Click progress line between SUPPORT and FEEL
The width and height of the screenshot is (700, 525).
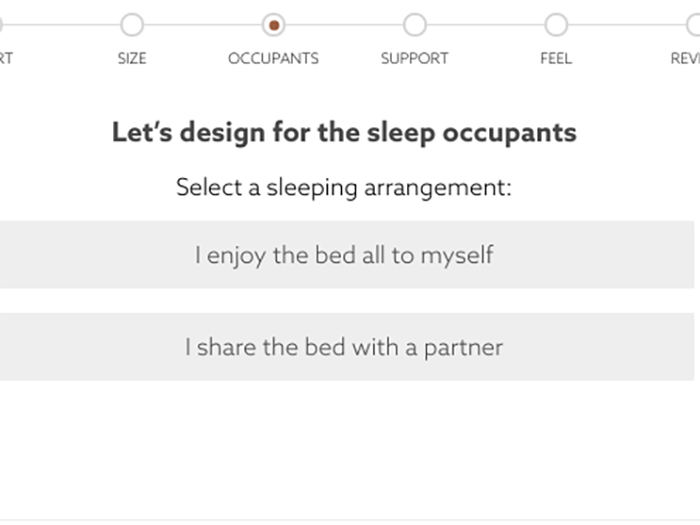485,25
